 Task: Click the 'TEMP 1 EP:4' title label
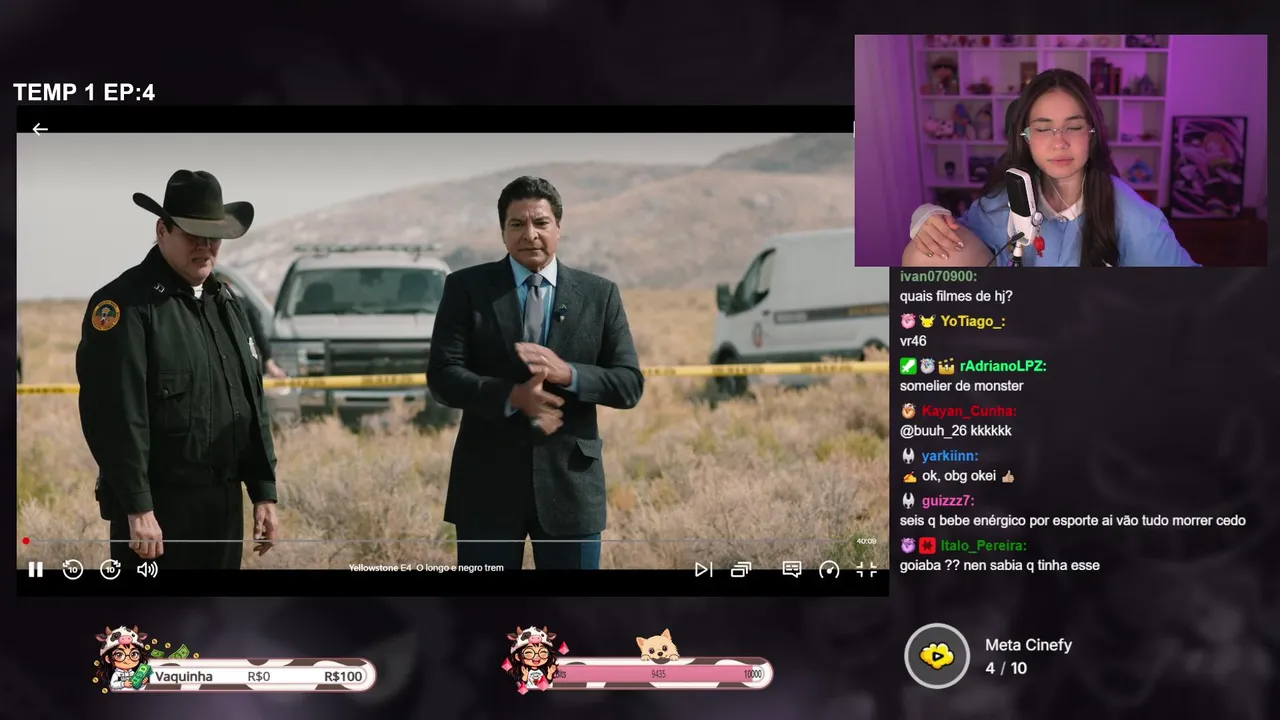coord(84,93)
